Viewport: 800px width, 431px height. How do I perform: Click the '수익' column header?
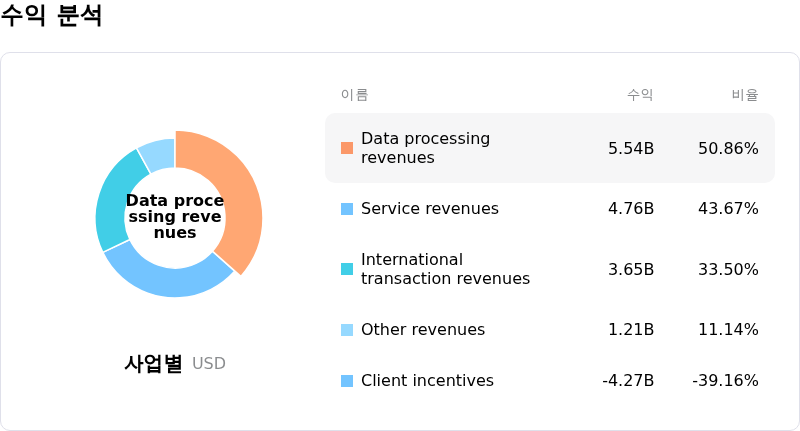(x=640, y=95)
